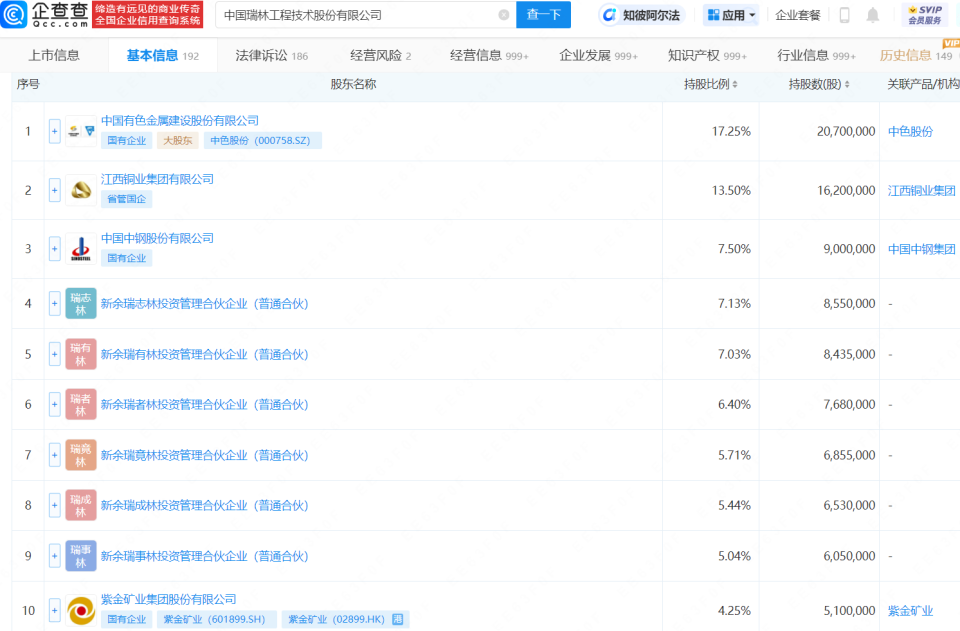Viewport: 960px width, 631px height.
Task: Expand row 8 新余瑞成林 plus button
Action: (x=54, y=506)
